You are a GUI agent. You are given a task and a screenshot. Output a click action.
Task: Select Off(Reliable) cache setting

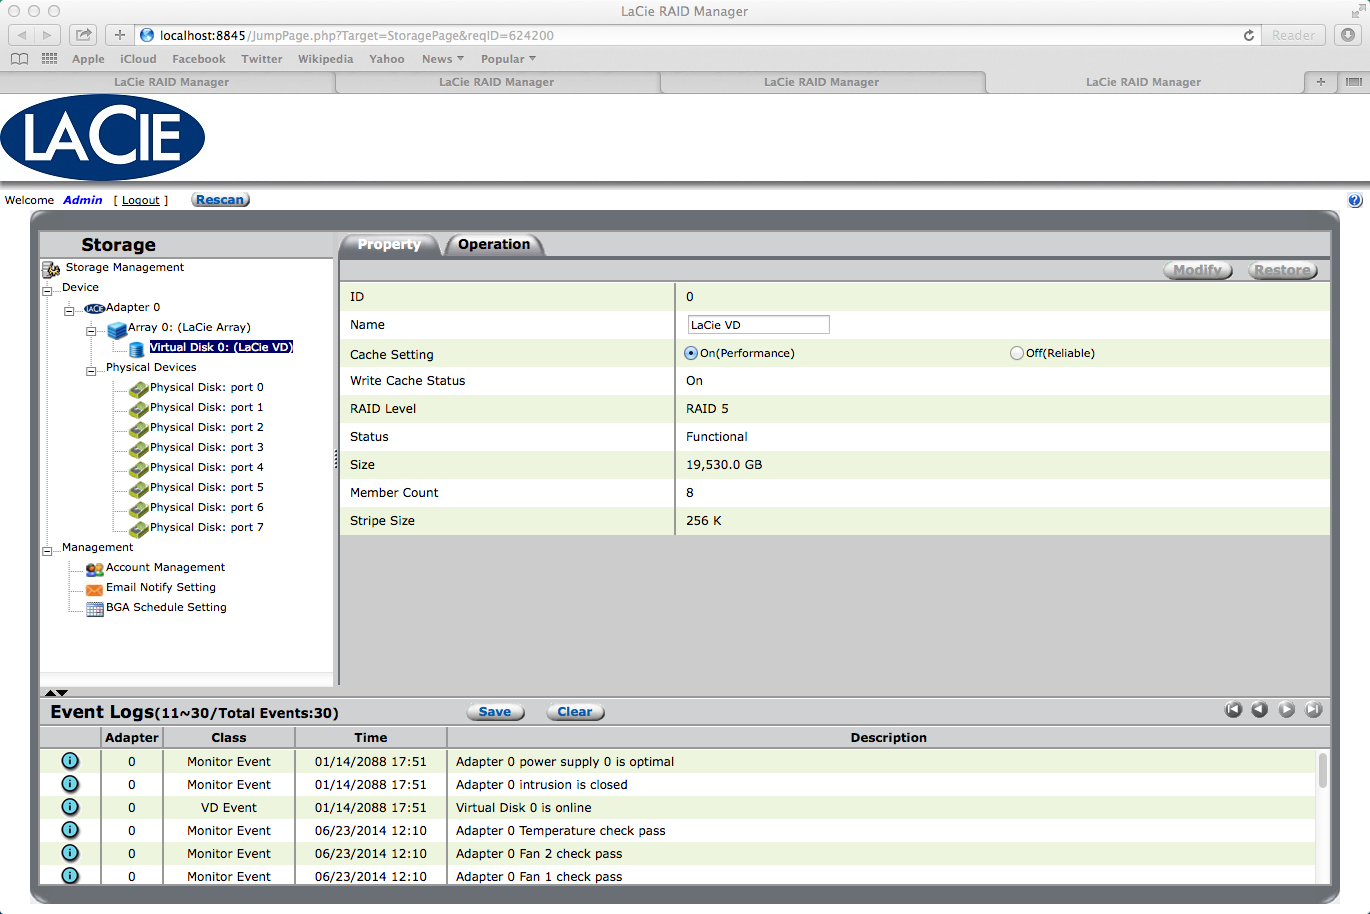[1017, 353]
